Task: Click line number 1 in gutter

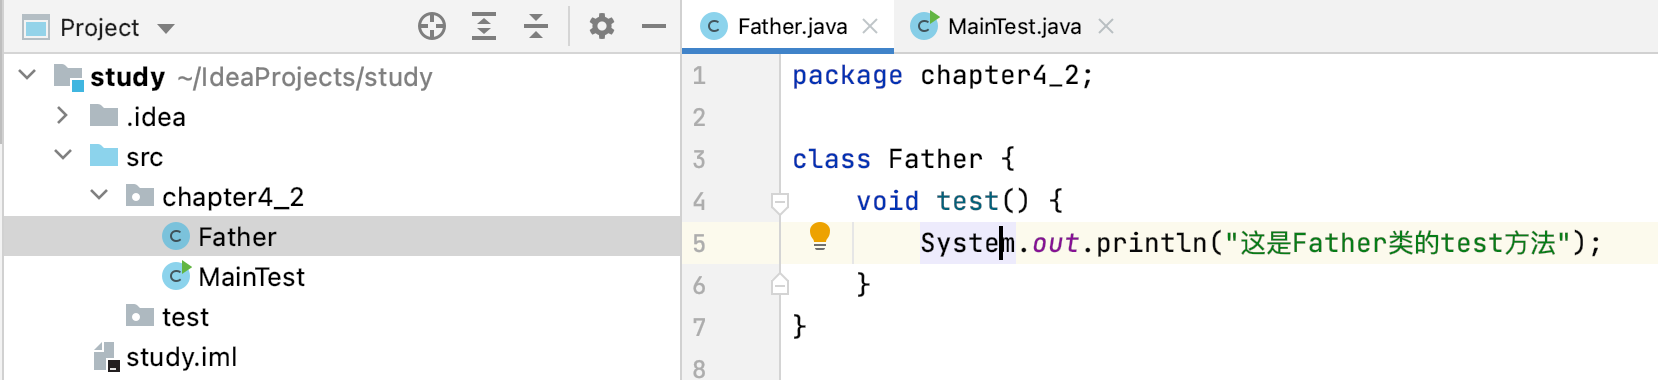Action: (699, 75)
